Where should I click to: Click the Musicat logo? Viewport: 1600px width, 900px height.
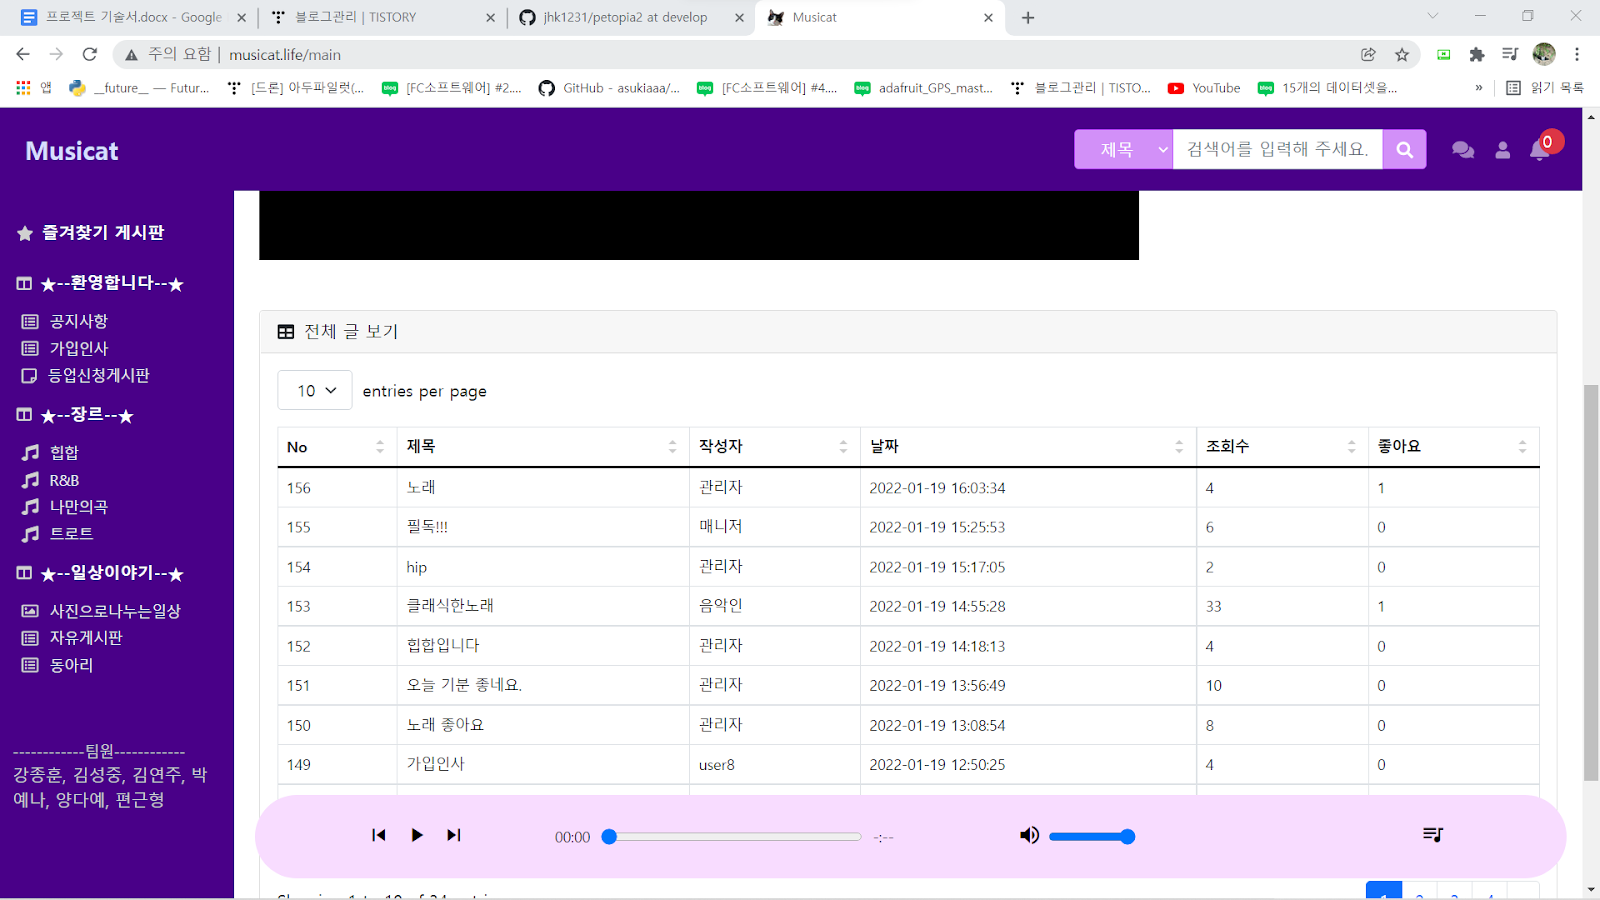tap(71, 151)
